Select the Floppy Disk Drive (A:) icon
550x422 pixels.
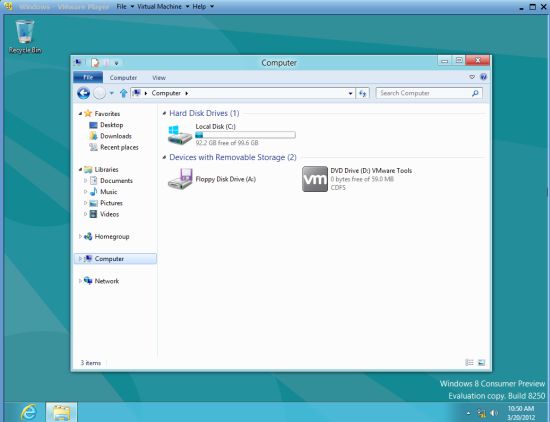180,179
